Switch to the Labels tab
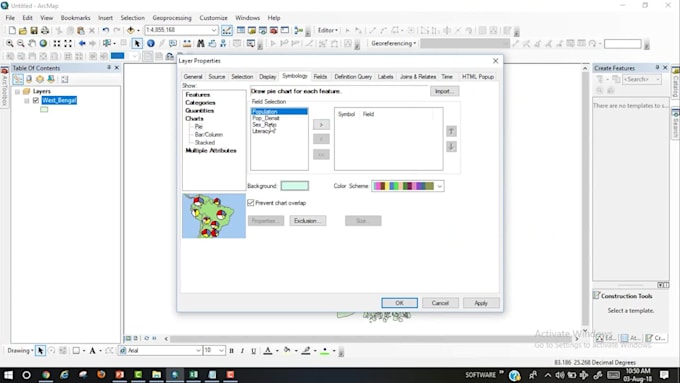 (x=385, y=77)
